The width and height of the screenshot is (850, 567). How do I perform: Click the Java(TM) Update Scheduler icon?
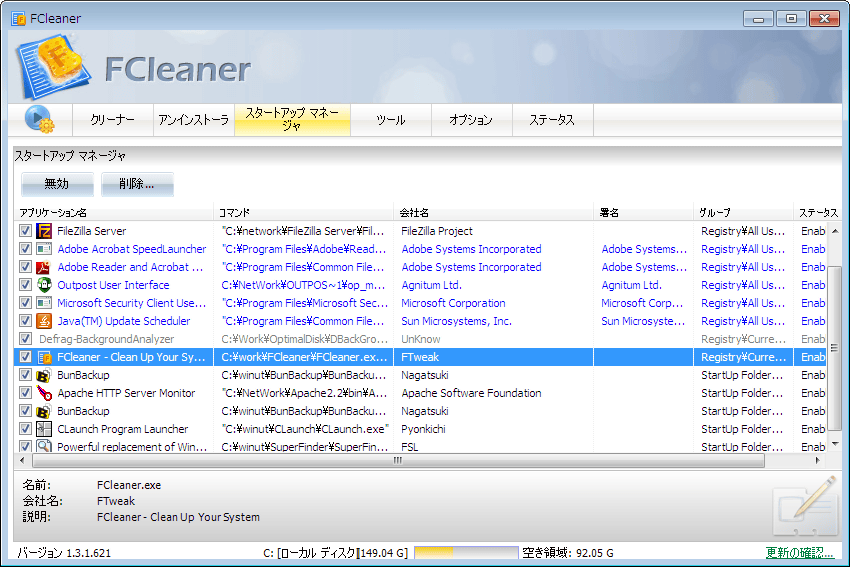pyautogui.click(x=44, y=321)
